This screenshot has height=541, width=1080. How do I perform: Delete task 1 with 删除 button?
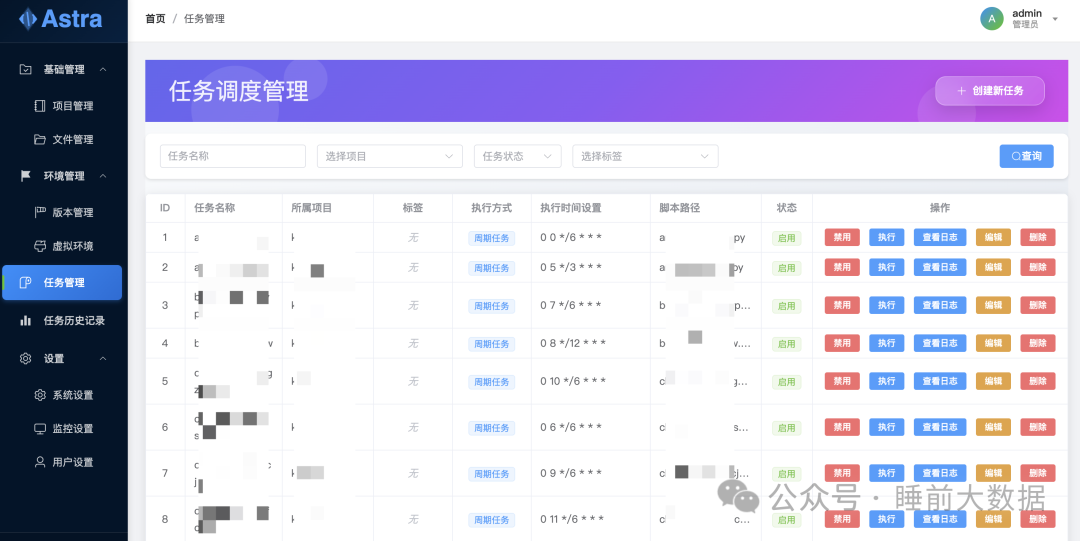[1037, 237]
